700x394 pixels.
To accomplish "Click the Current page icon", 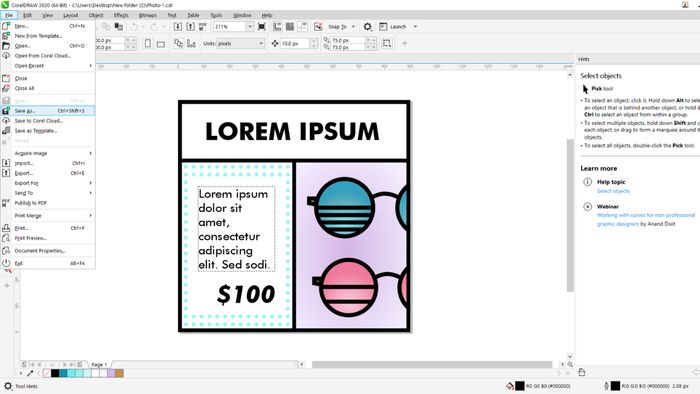I will tap(191, 43).
